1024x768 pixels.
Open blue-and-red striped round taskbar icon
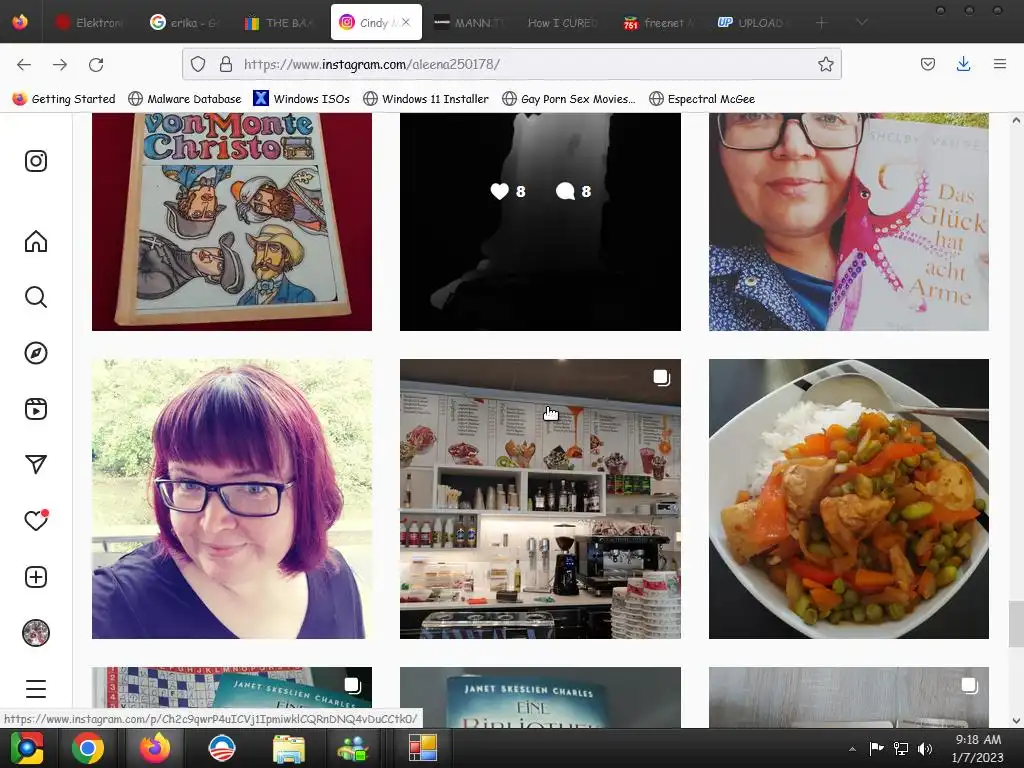click(221, 748)
